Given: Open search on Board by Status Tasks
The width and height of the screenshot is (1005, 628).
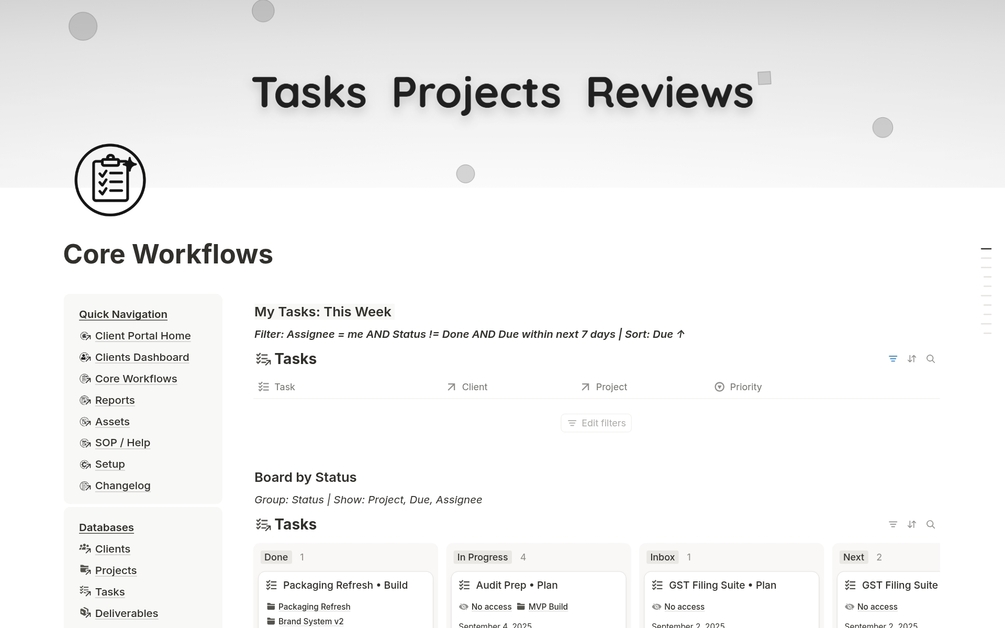Looking at the screenshot, I should coord(931,525).
